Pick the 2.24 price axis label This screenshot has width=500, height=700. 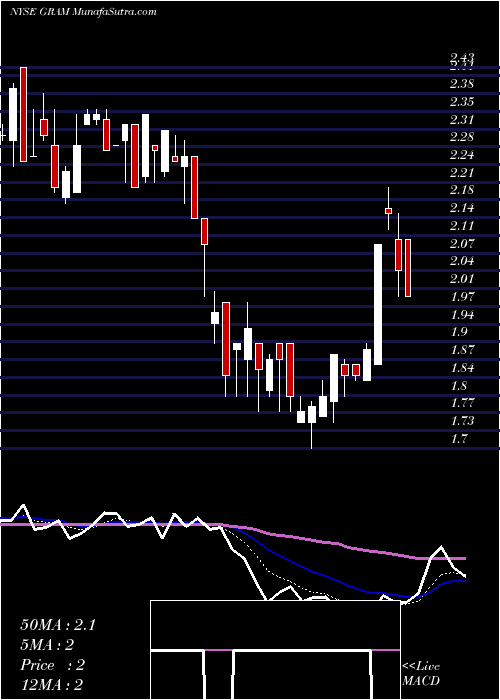462,155
